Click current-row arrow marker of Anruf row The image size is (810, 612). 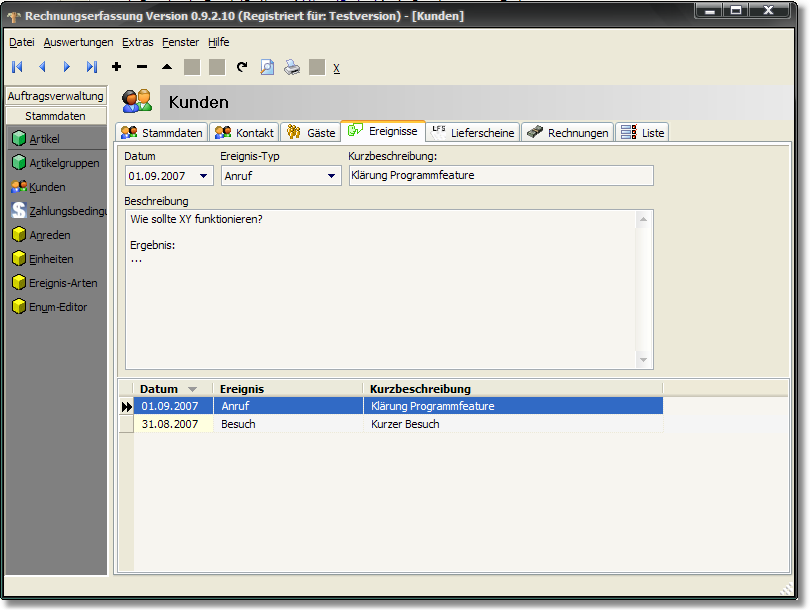pyautogui.click(x=127, y=406)
